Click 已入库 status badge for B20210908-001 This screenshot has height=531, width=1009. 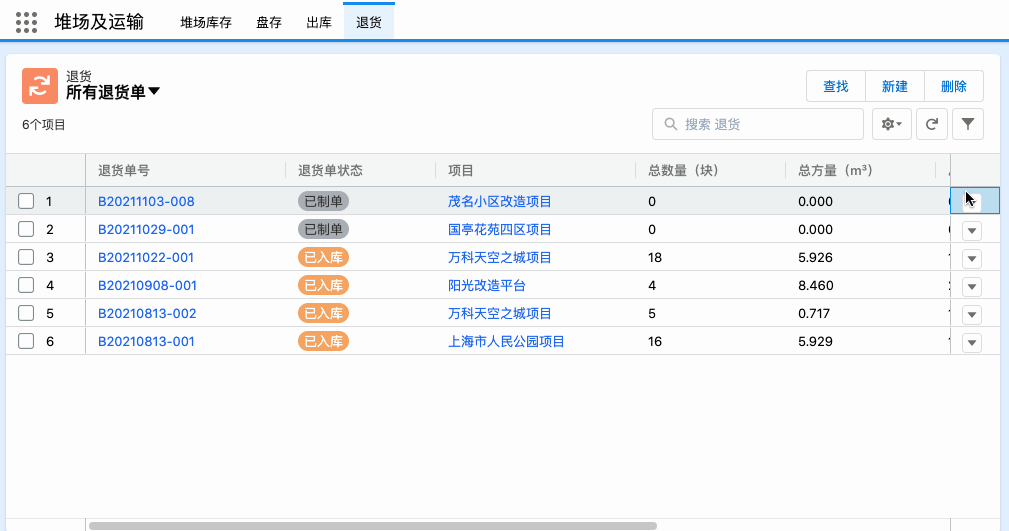click(323, 285)
